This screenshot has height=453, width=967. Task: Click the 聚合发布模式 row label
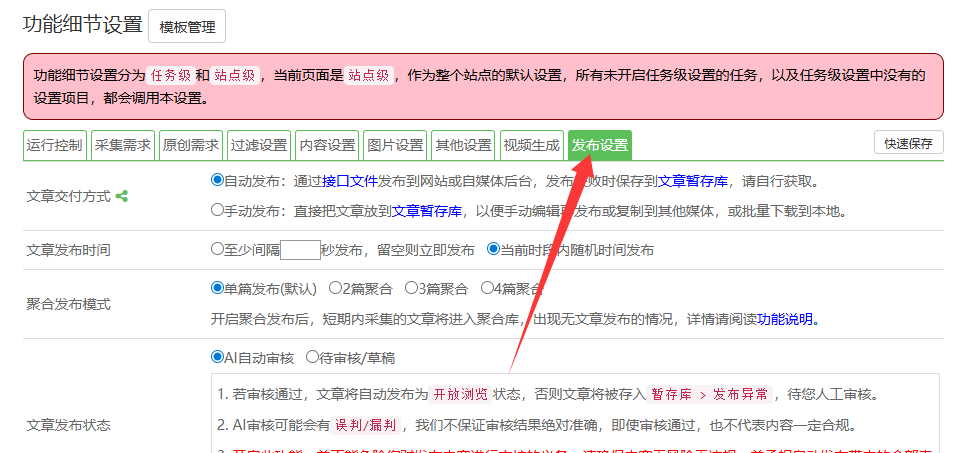coord(68,304)
